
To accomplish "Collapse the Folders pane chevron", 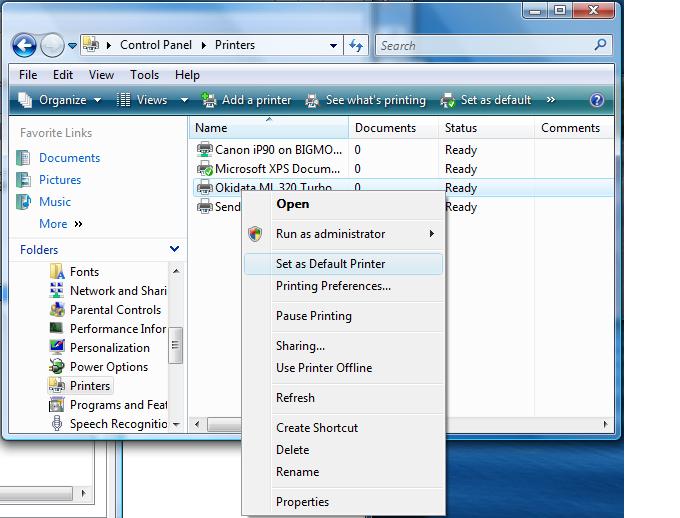I will pos(174,249).
